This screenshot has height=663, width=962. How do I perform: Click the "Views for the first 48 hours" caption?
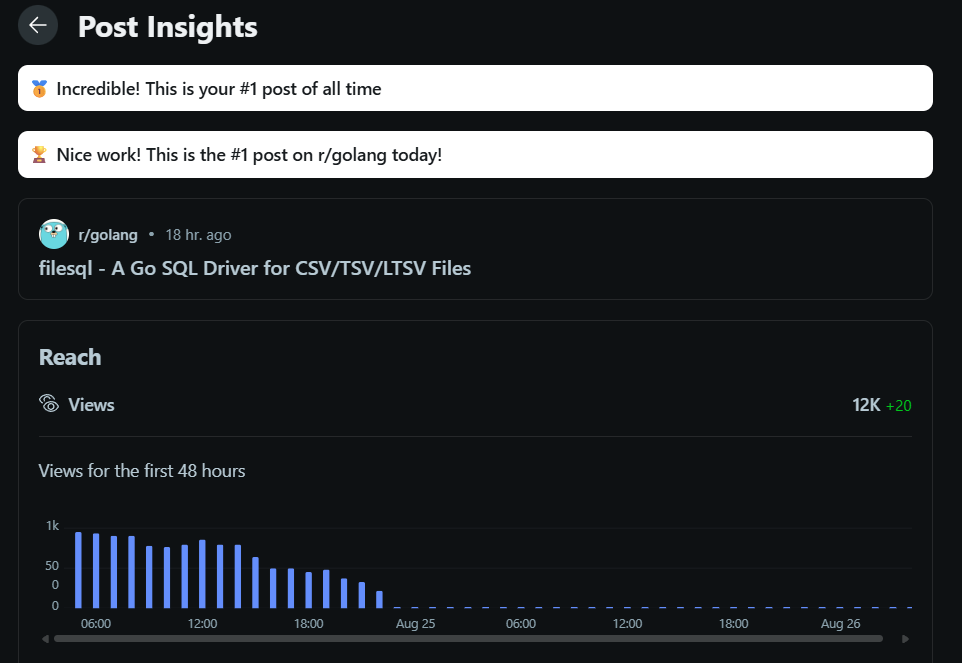click(142, 470)
